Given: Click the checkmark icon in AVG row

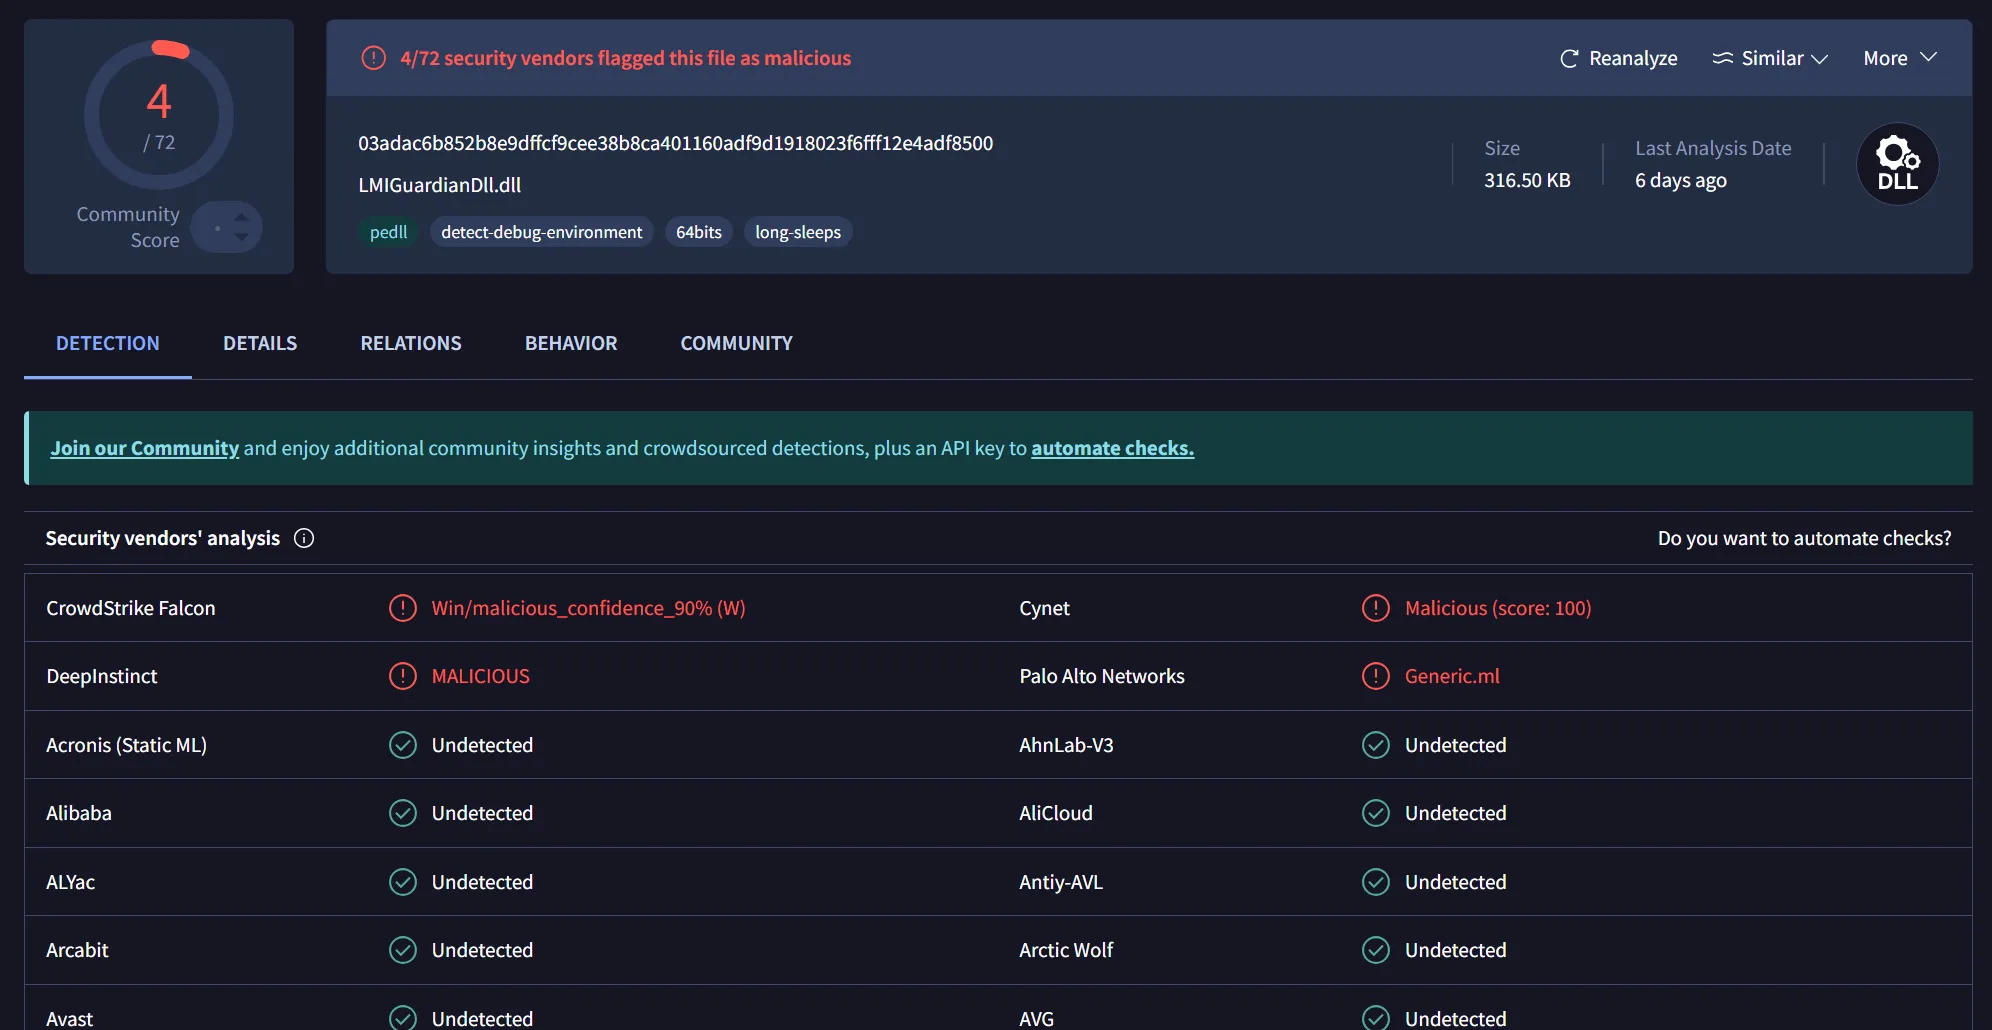Looking at the screenshot, I should (x=1375, y=1018).
